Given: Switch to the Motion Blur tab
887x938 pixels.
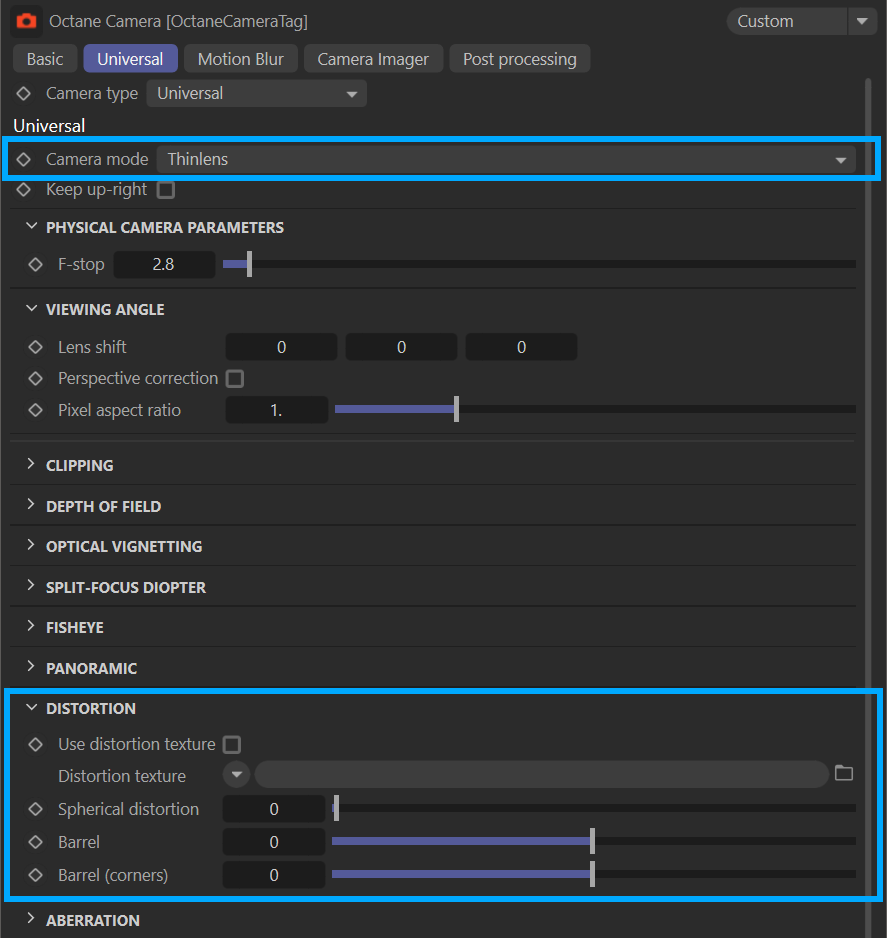Looking at the screenshot, I should tap(240, 59).
